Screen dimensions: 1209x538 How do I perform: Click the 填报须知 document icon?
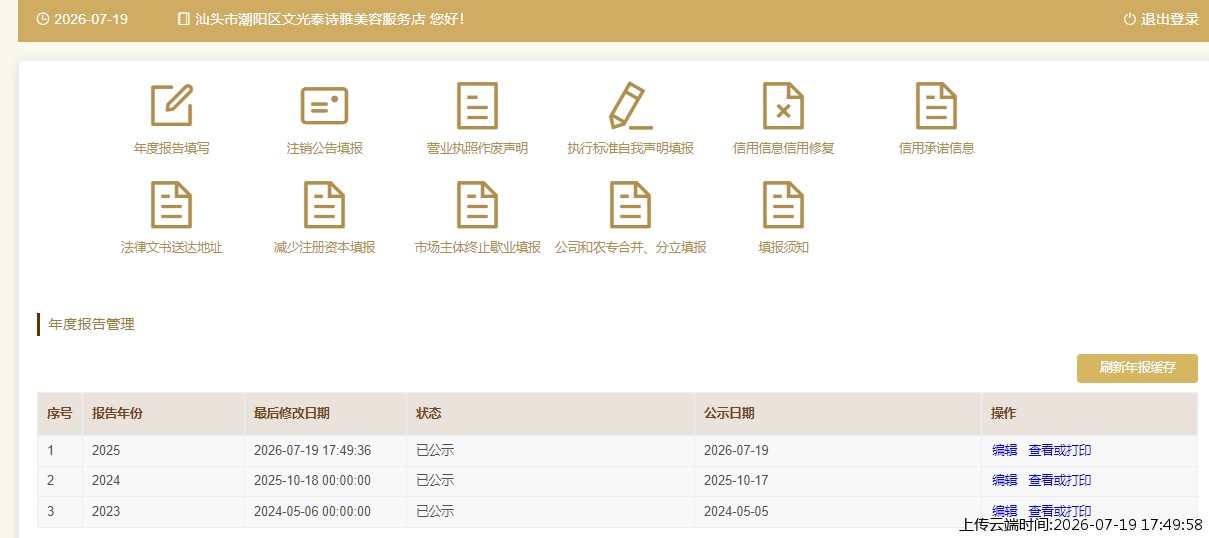pyautogui.click(x=783, y=205)
